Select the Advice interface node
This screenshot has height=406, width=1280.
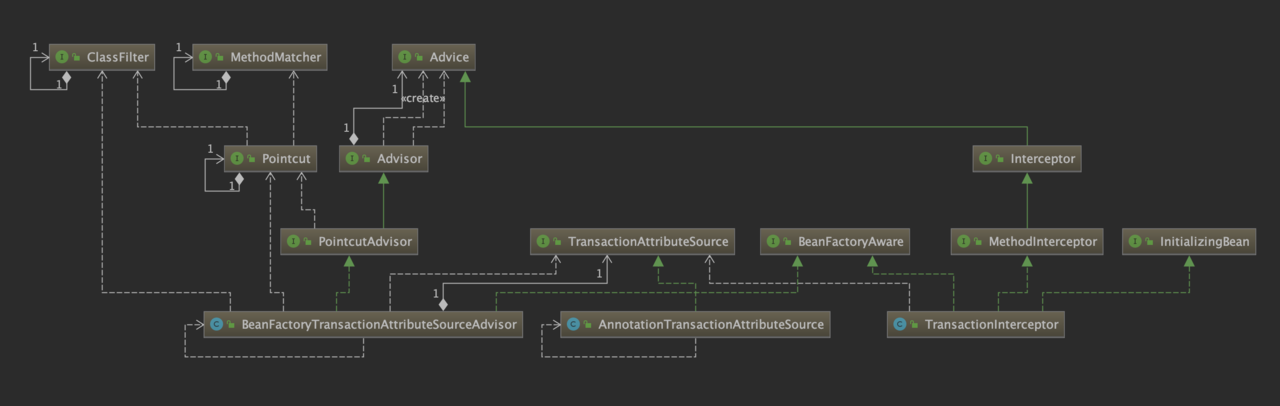pos(433,57)
